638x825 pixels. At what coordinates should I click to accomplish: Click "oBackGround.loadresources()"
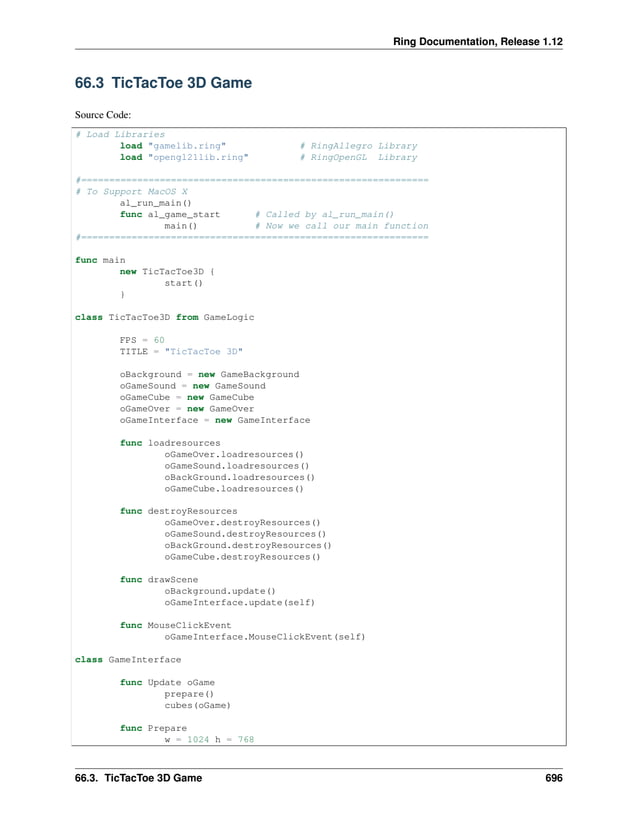[x=240, y=478]
